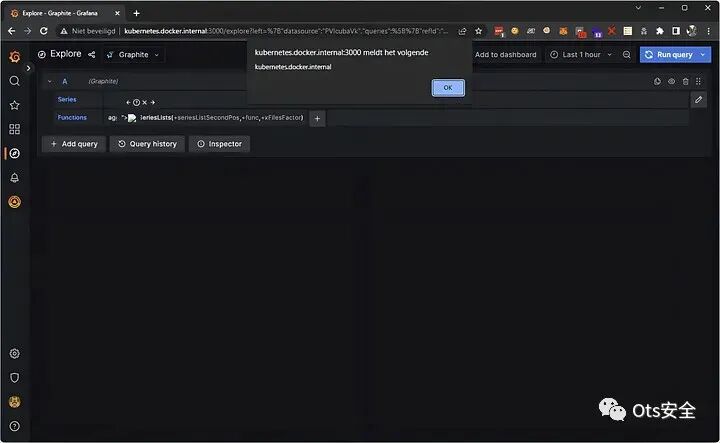Open the orange circular plugin icon in the sidebar
Viewport: 720px width, 443px height.
[x=15, y=202]
